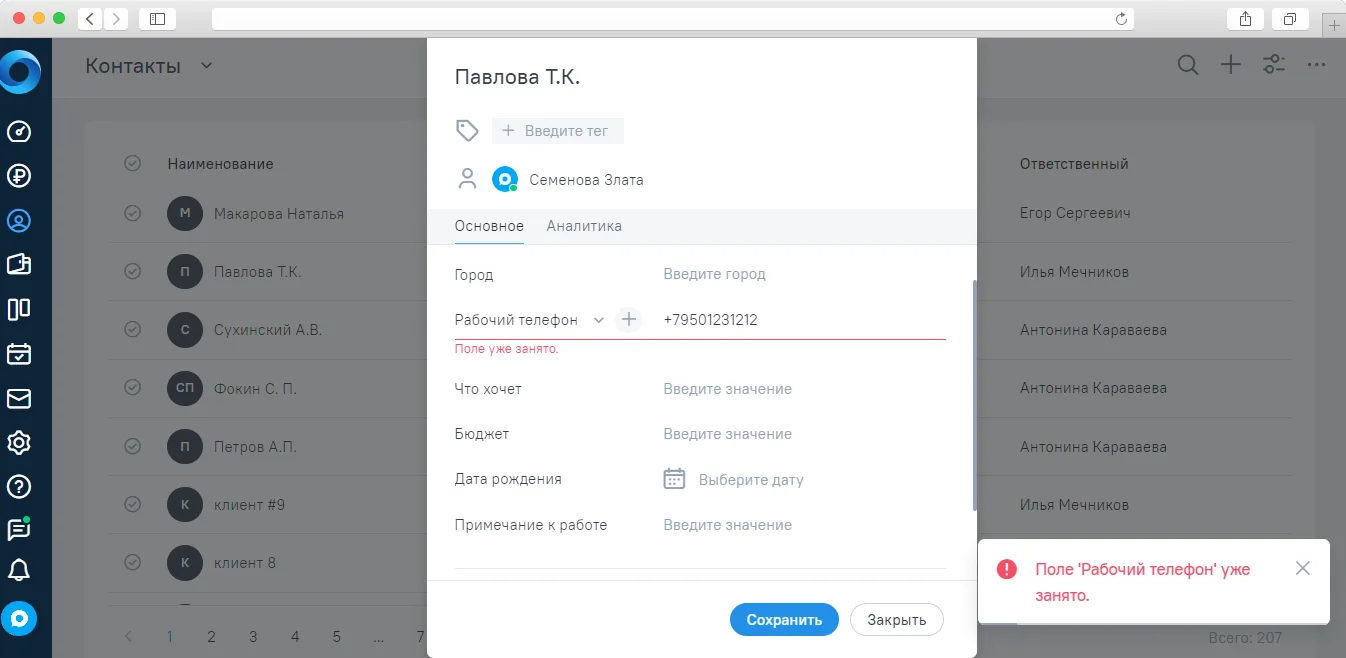Open the help question mark icon
1346x658 pixels.
19,487
